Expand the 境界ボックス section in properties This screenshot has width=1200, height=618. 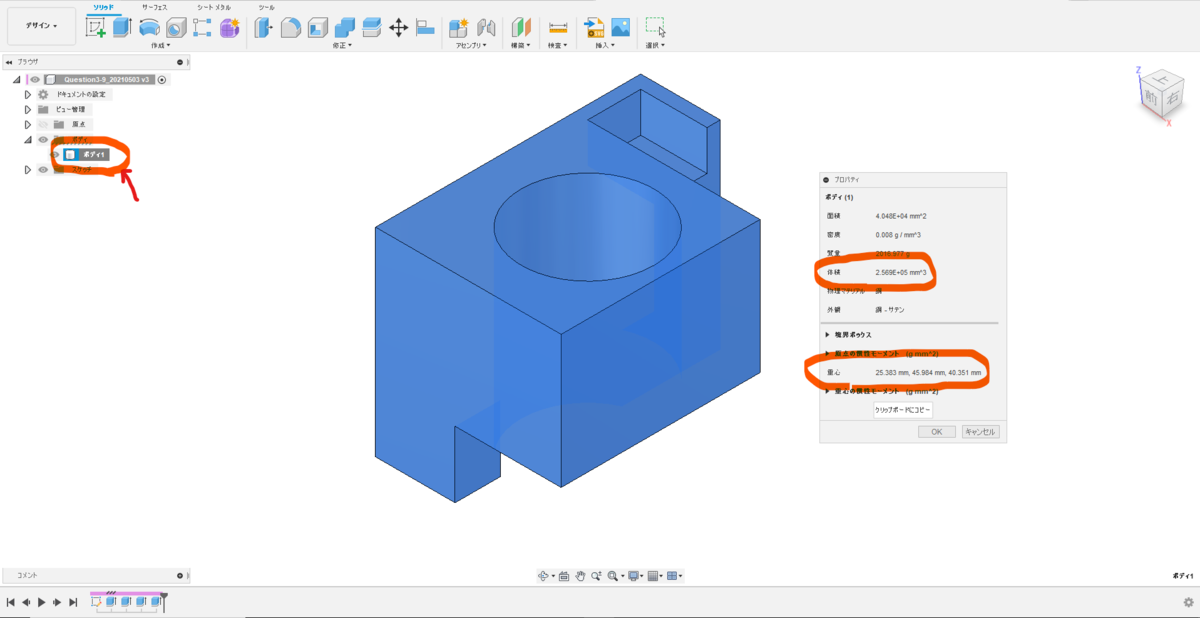coord(827,334)
